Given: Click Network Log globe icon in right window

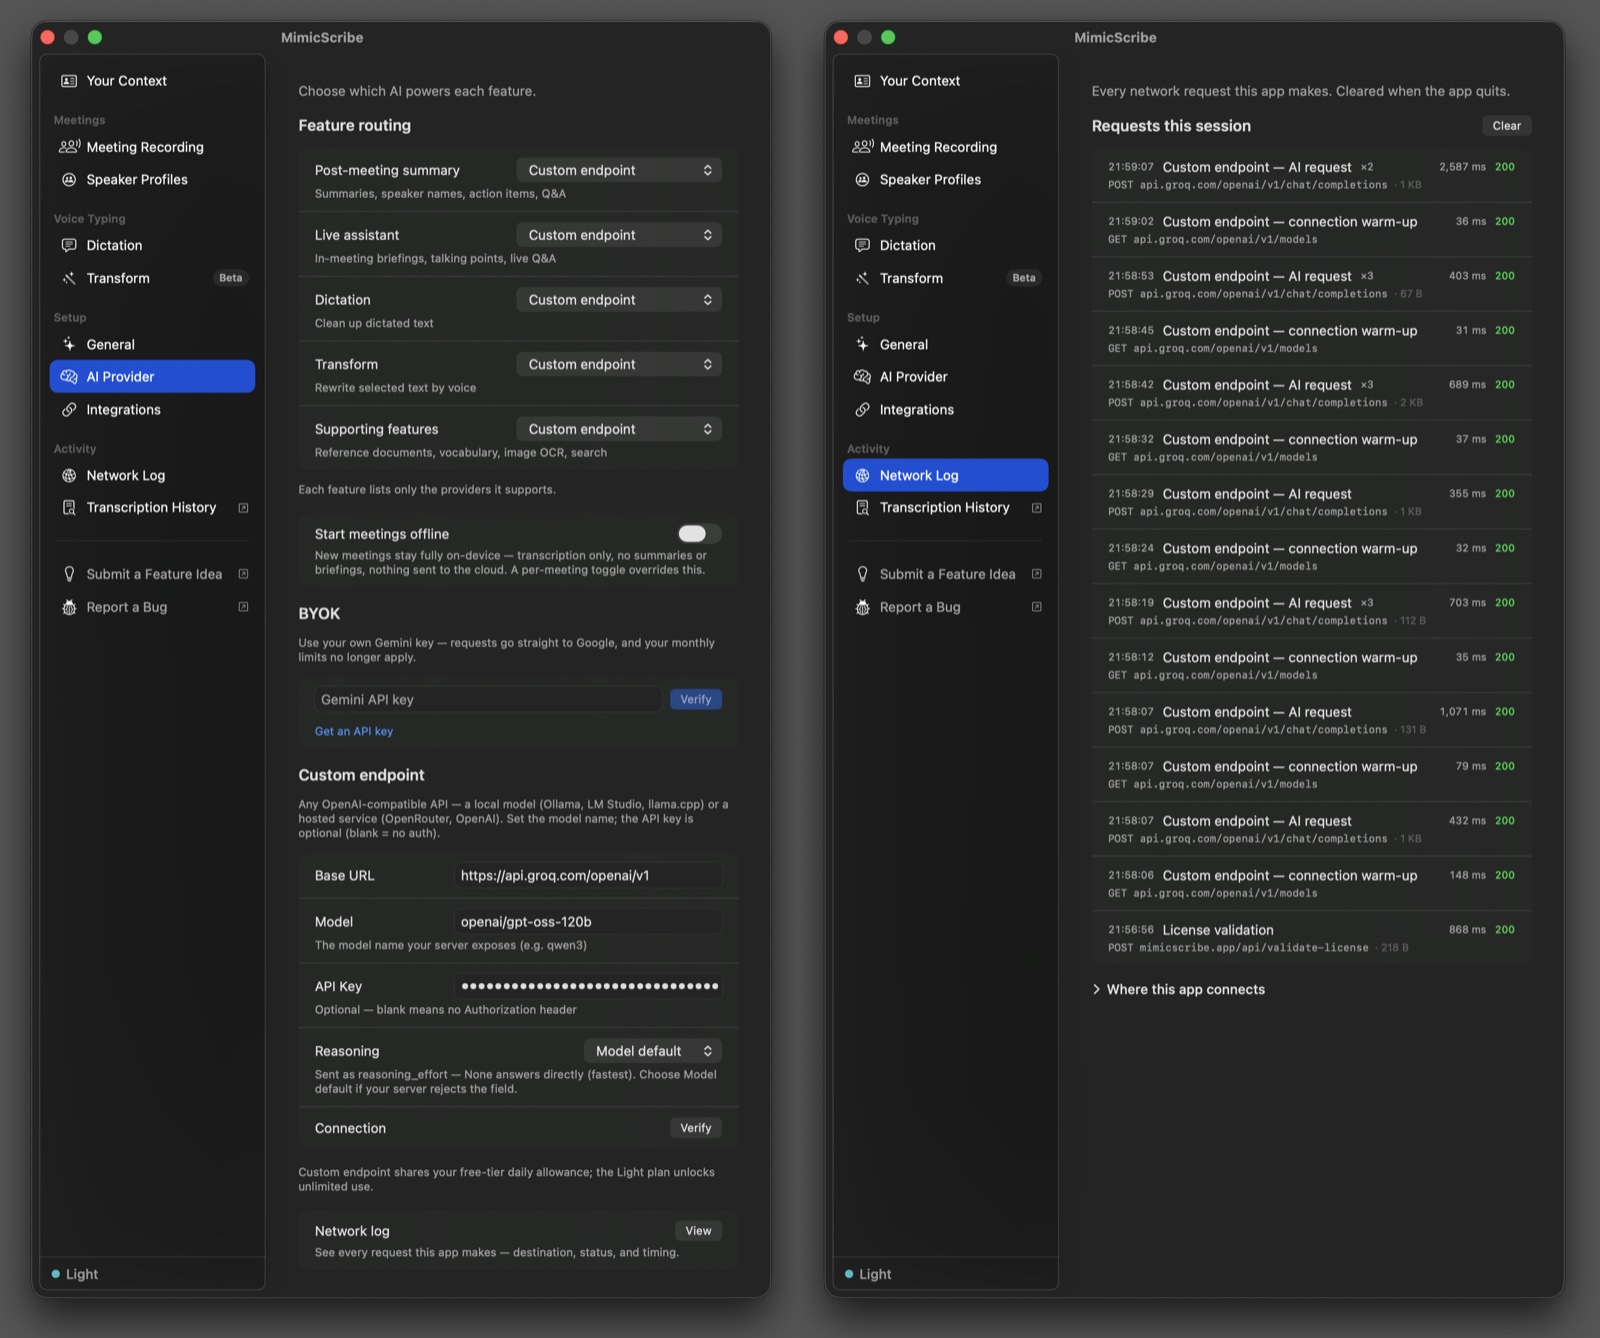Looking at the screenshot, I should [x=862, y=476].
